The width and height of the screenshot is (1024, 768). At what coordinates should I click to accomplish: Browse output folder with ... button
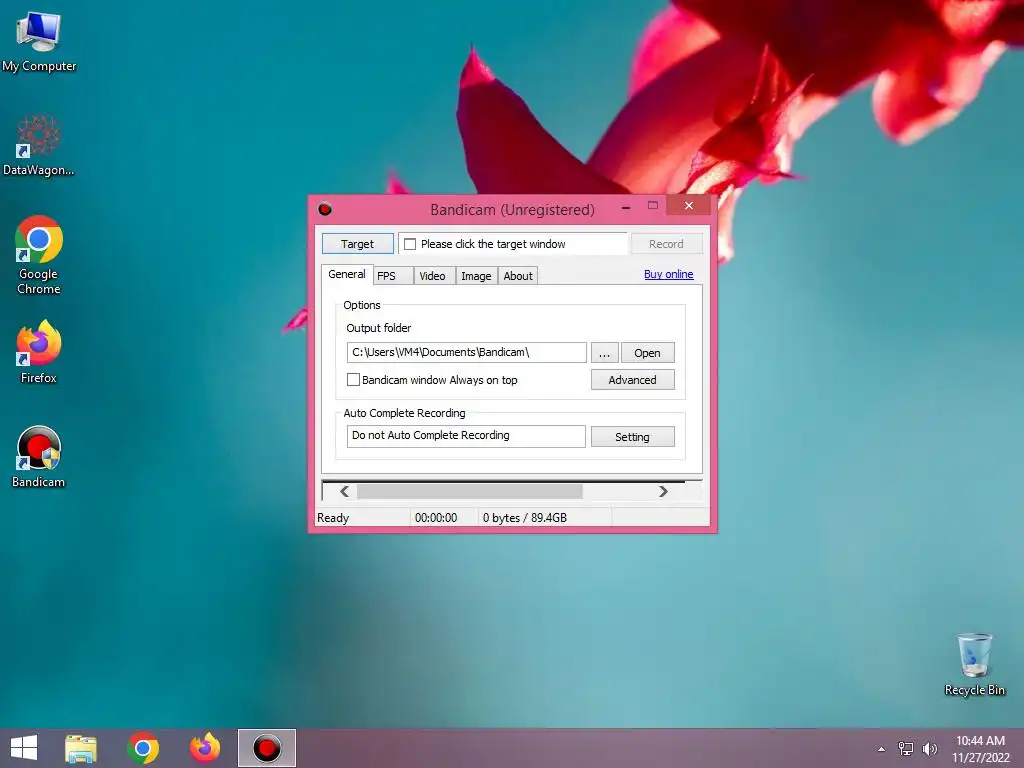click(605, 353)
